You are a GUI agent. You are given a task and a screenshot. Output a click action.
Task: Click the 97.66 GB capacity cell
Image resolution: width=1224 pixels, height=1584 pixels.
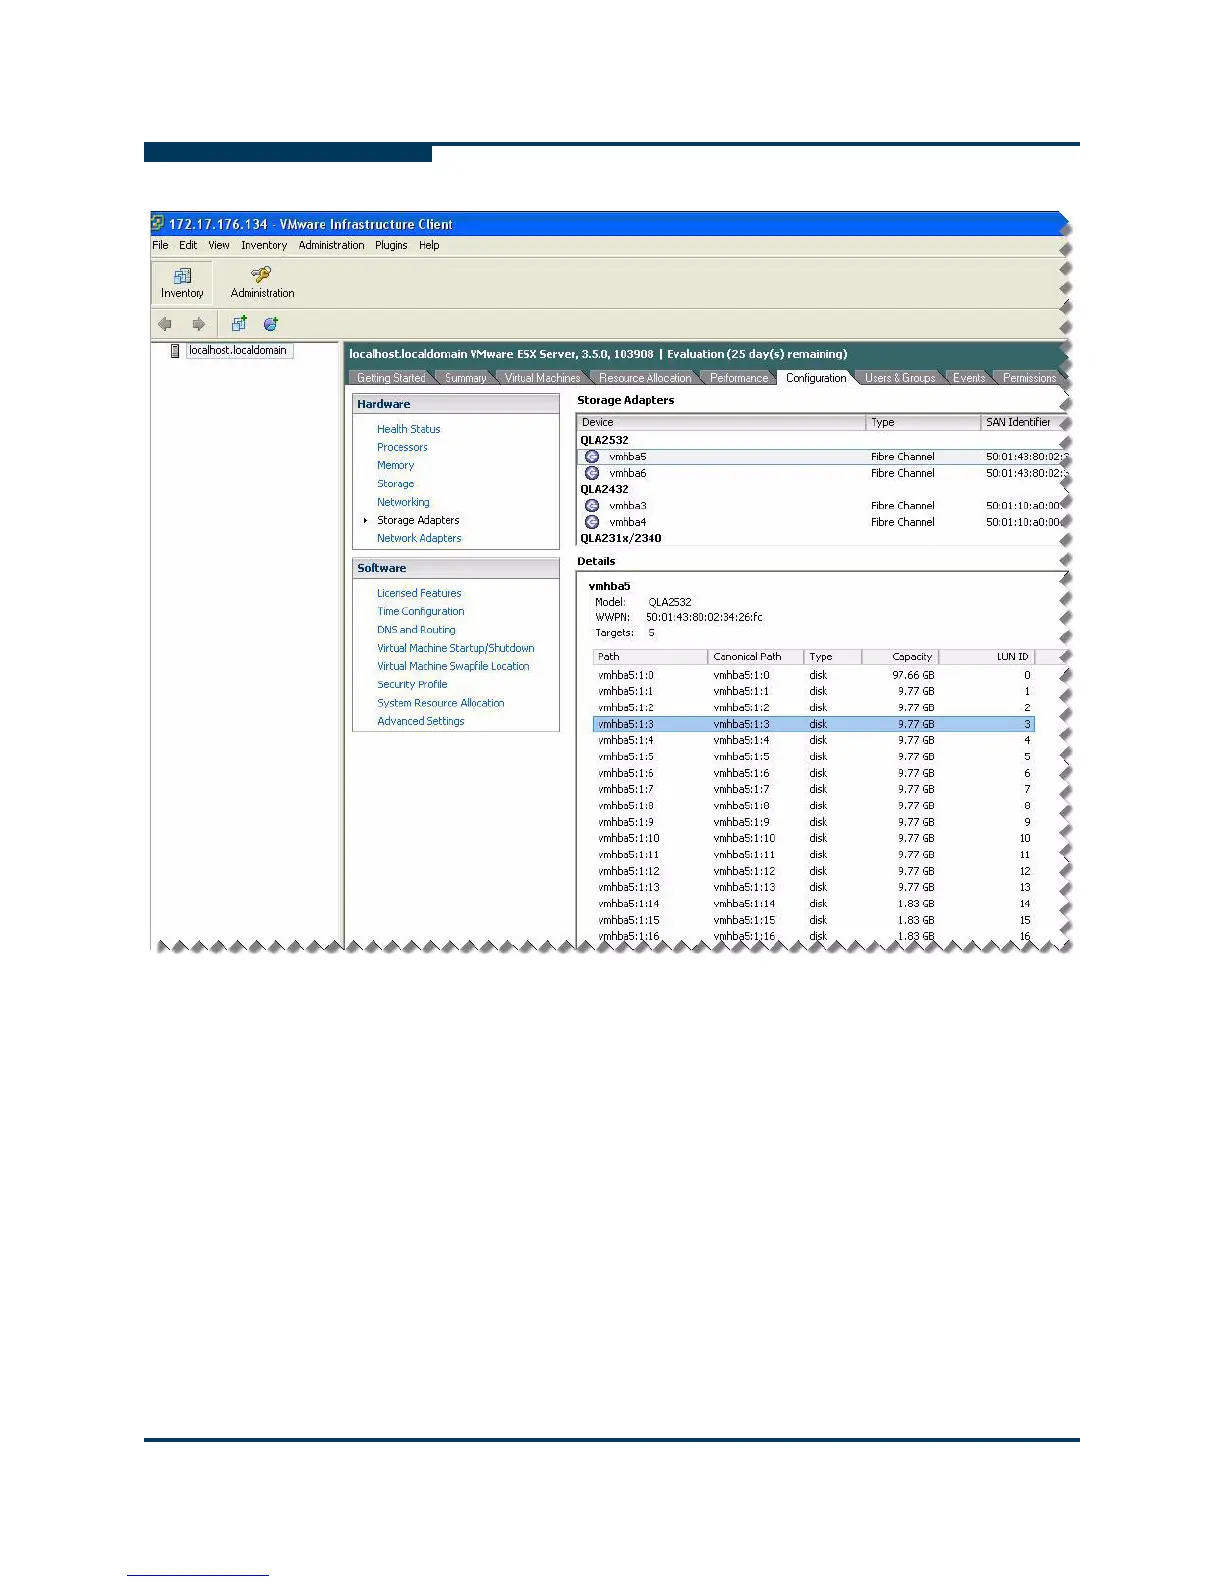pyautogui.click(x=913, y=675)
